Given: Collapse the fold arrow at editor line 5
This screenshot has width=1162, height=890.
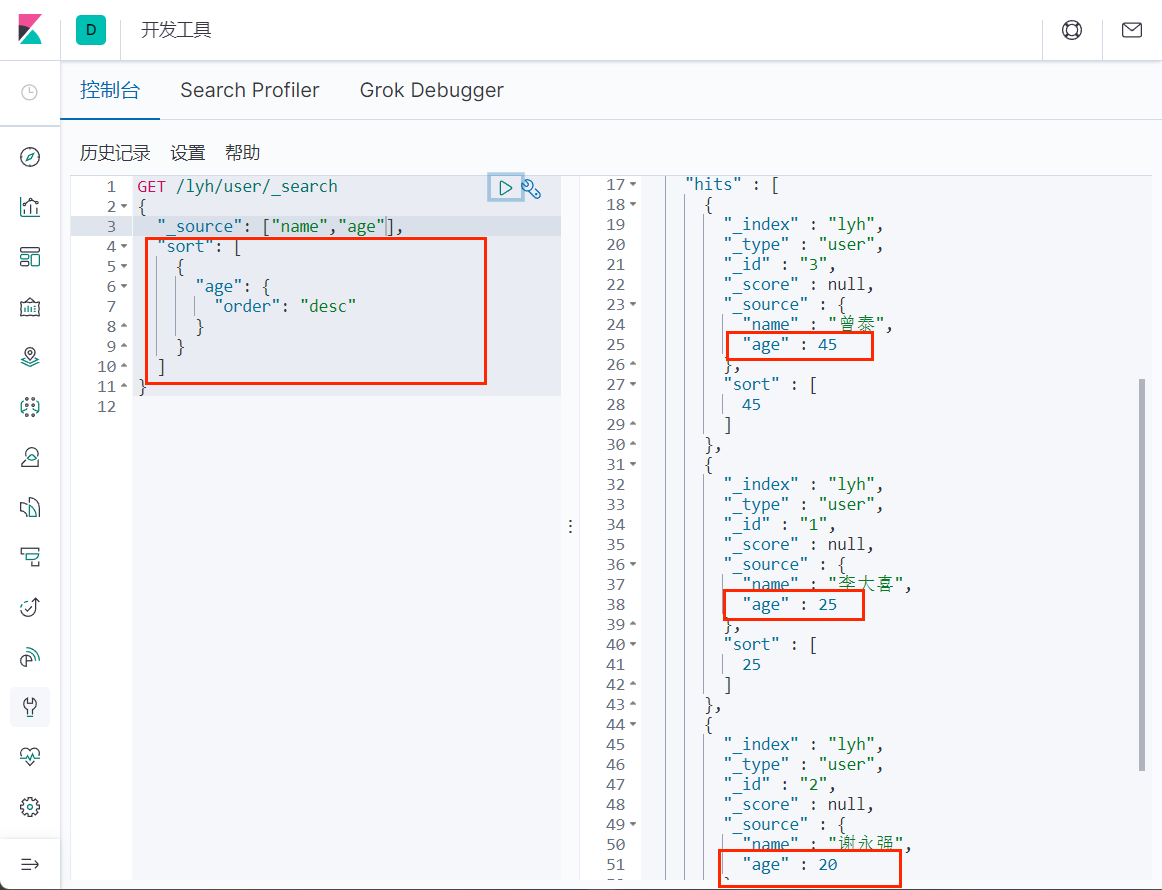Looking at the screenshot, I should click(x=124, y=266).
